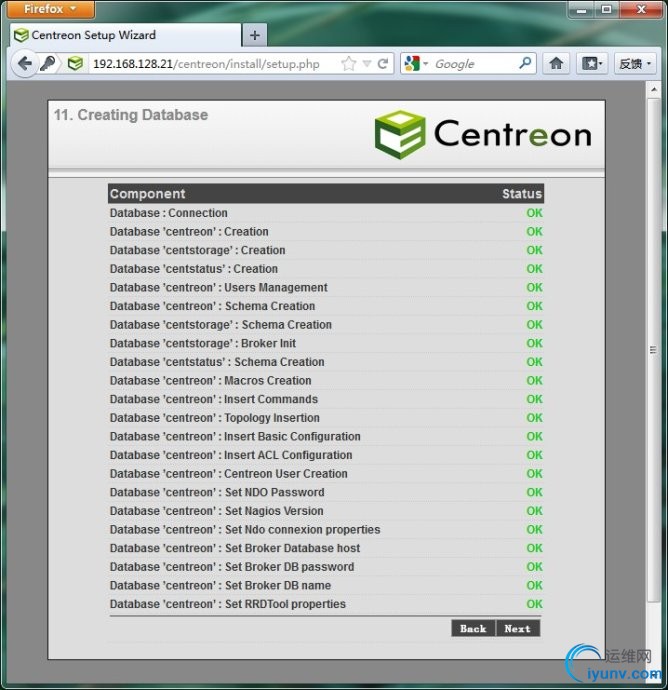668x690 pixels.
Task: Open the URL history dropdown arrow
Action: click(x=367, y=64)
